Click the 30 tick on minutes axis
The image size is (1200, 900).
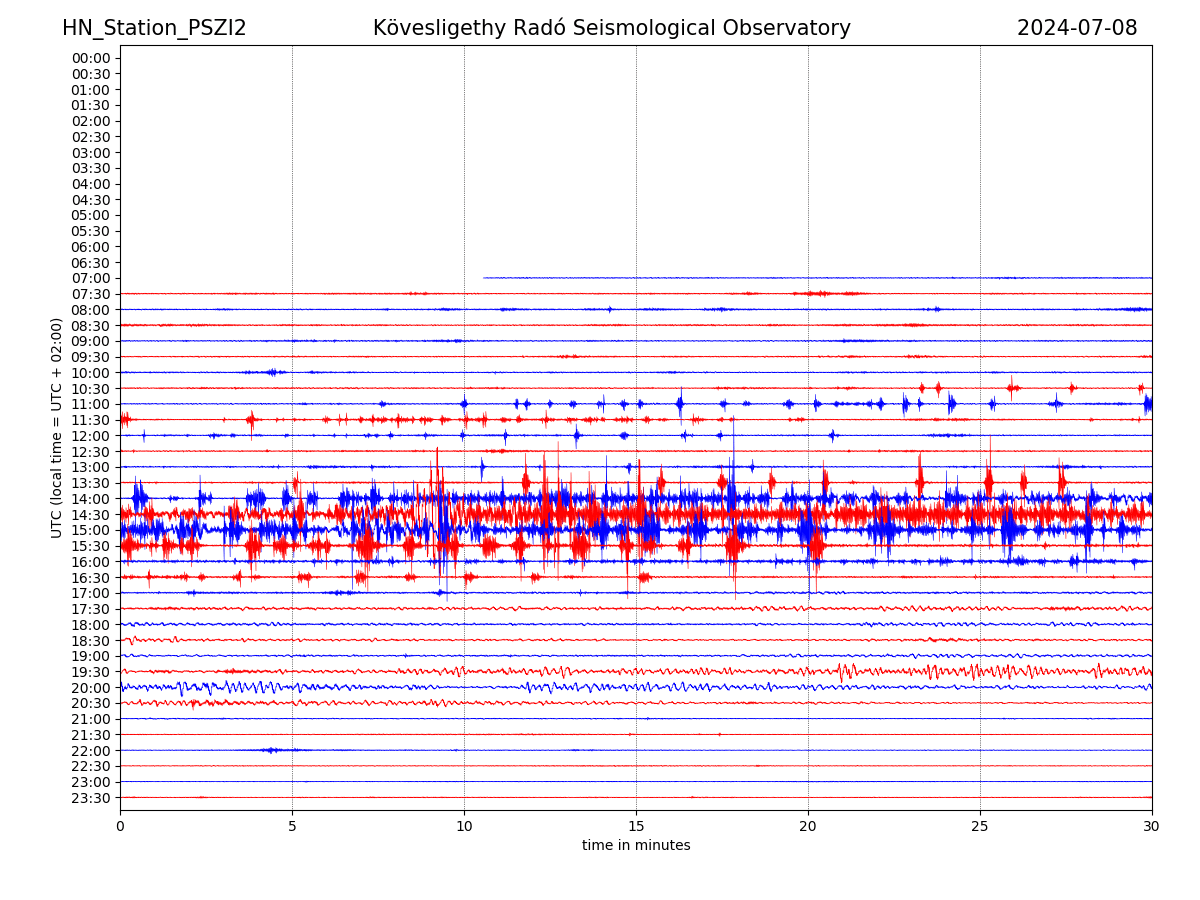point(1152,827)
